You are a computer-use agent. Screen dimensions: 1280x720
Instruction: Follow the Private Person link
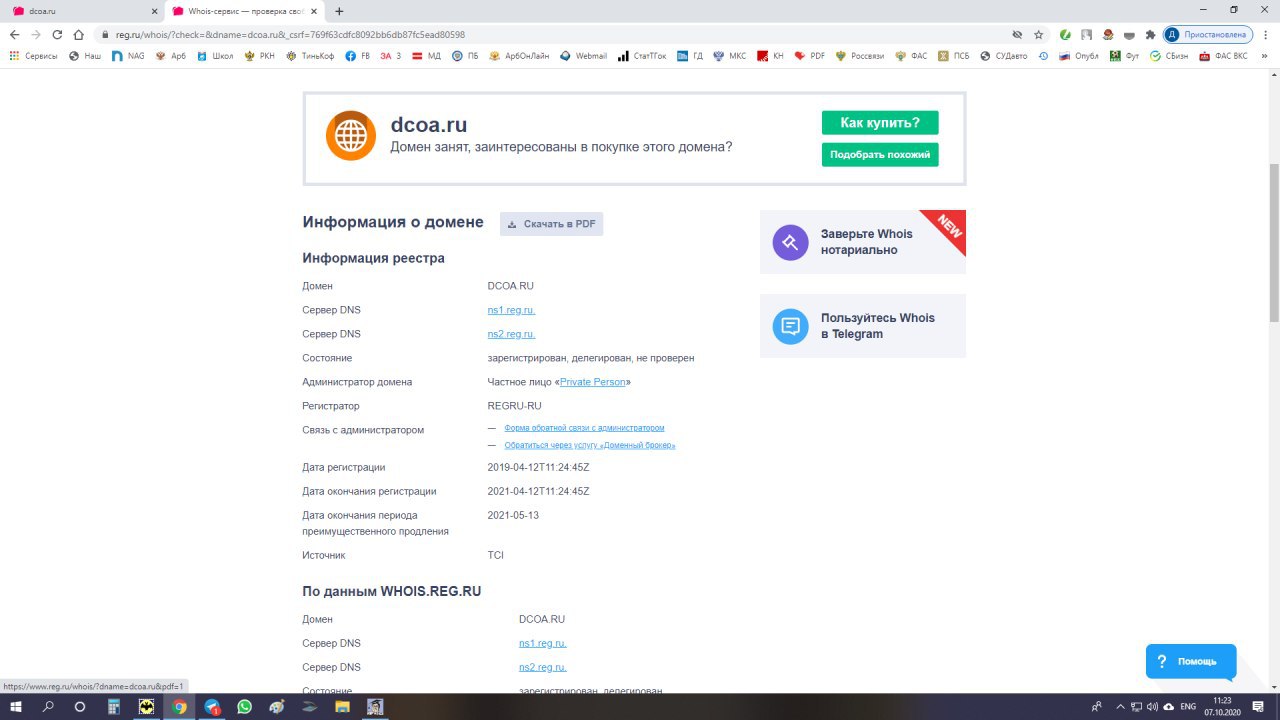(593, 382)
